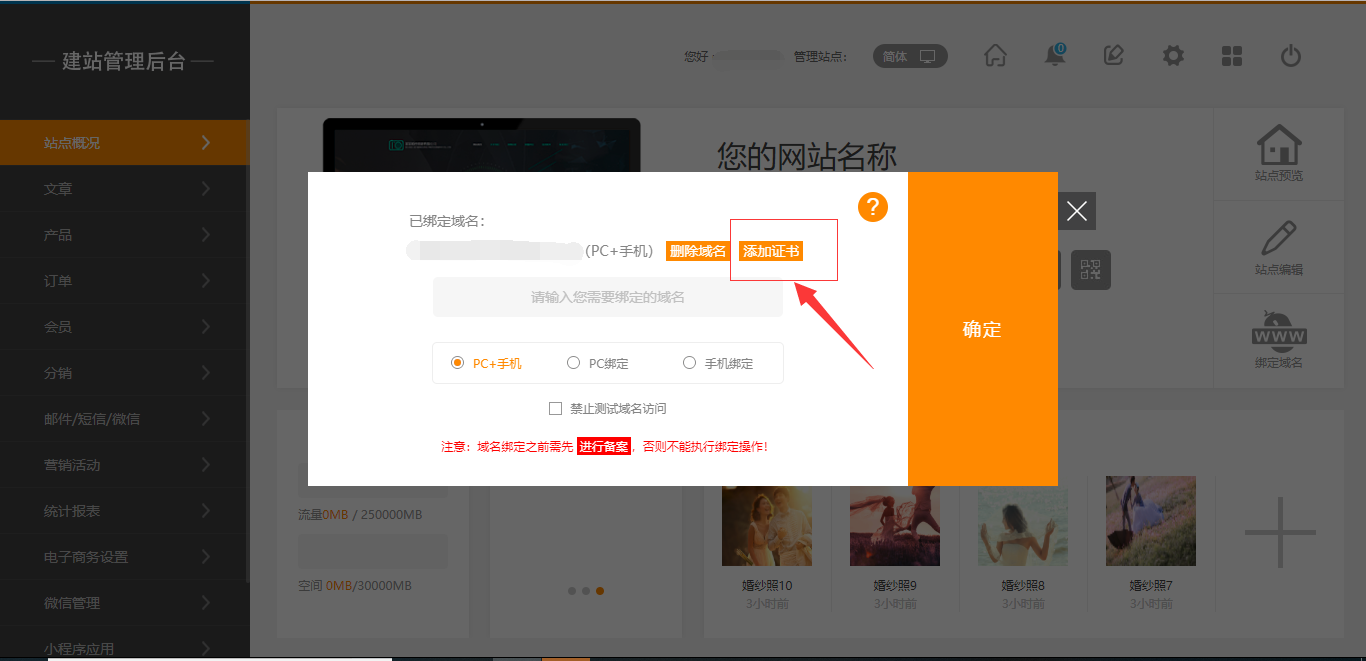Select the PC绑定 radio option

574,363
